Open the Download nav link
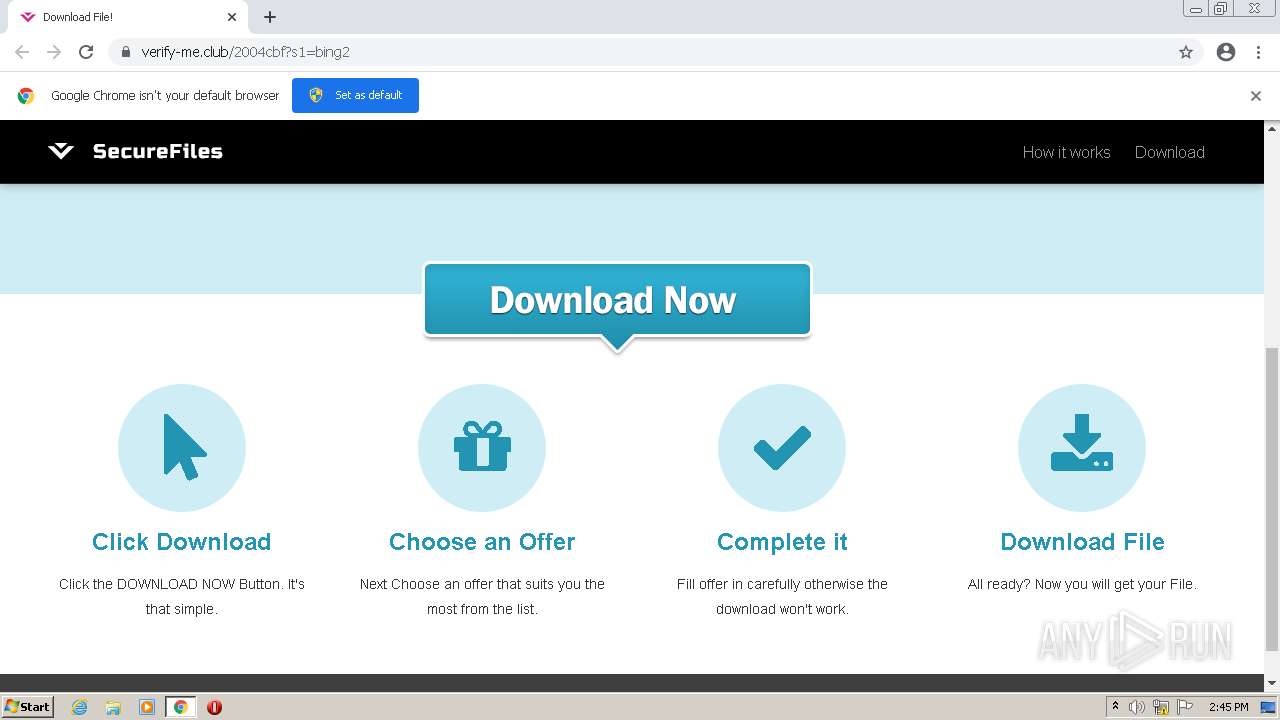 (1169, 152)
